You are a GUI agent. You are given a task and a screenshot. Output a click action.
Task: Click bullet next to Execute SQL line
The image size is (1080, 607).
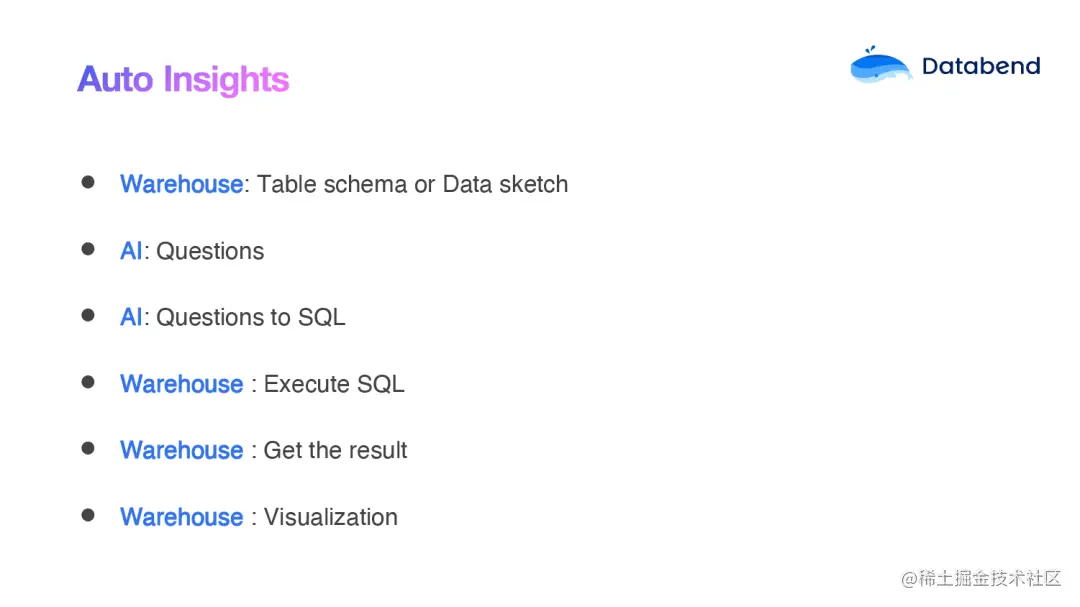pos(88,382)
